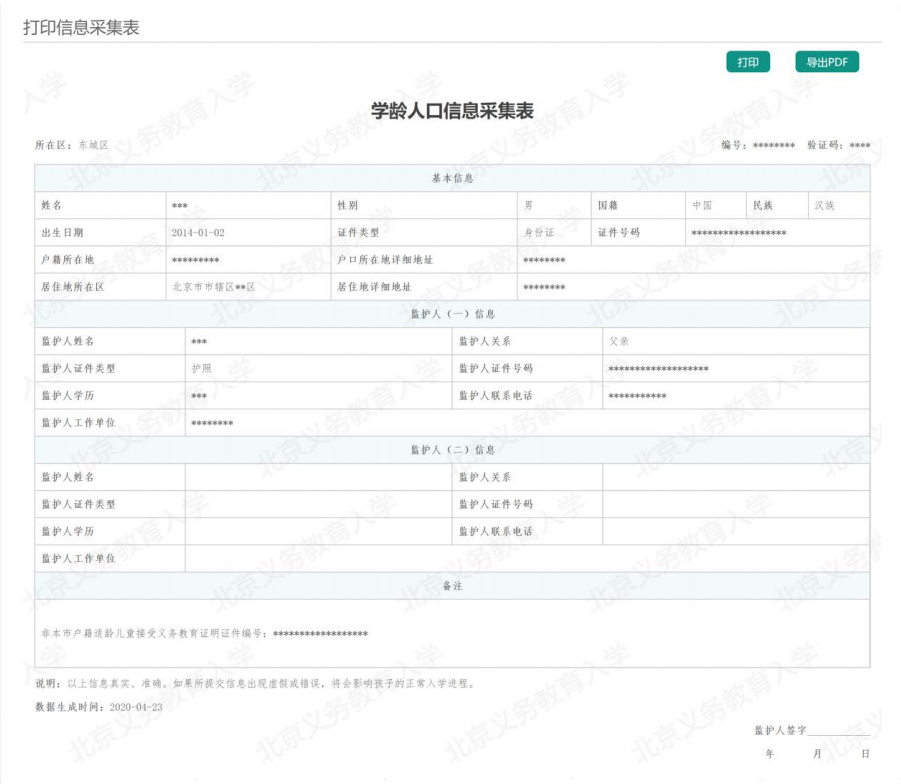
Task: Click the guardian relationship value 父亲
Action: pos(619,342)
